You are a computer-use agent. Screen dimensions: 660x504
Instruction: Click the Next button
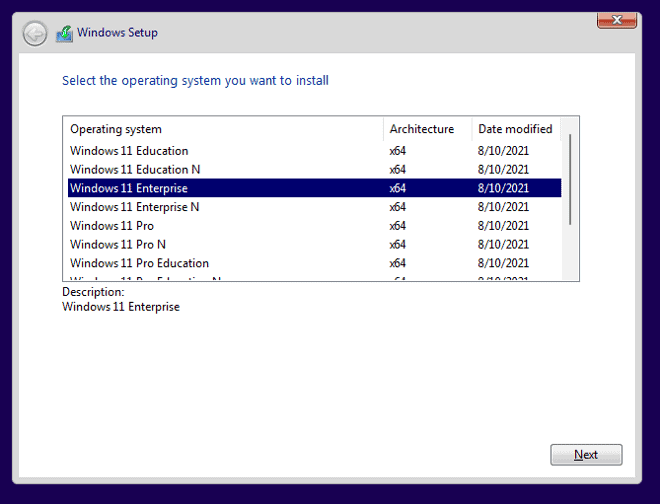pyautogui.click(x=586, y=455)
